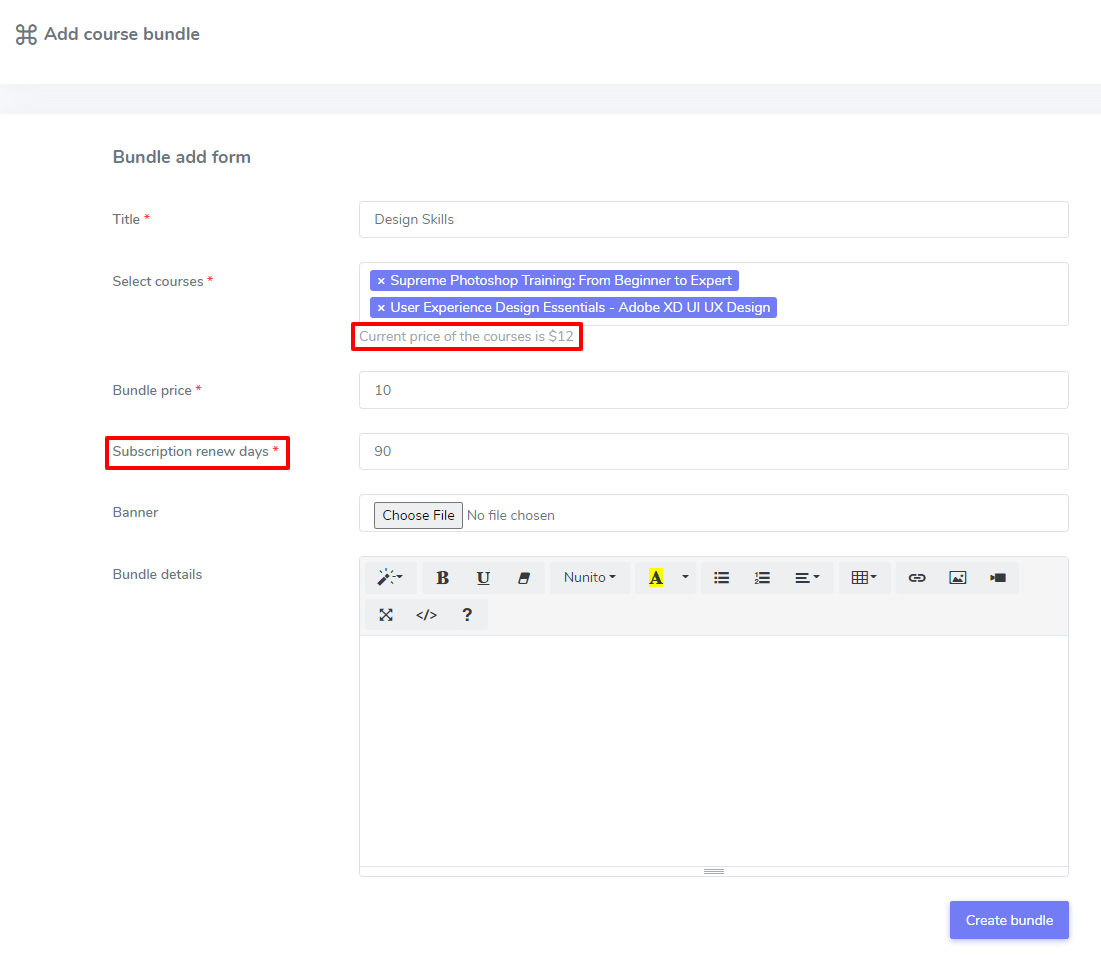The image size is (1101, 956).
Task: Click Choose File for the banner
Action: pos(418,515)
